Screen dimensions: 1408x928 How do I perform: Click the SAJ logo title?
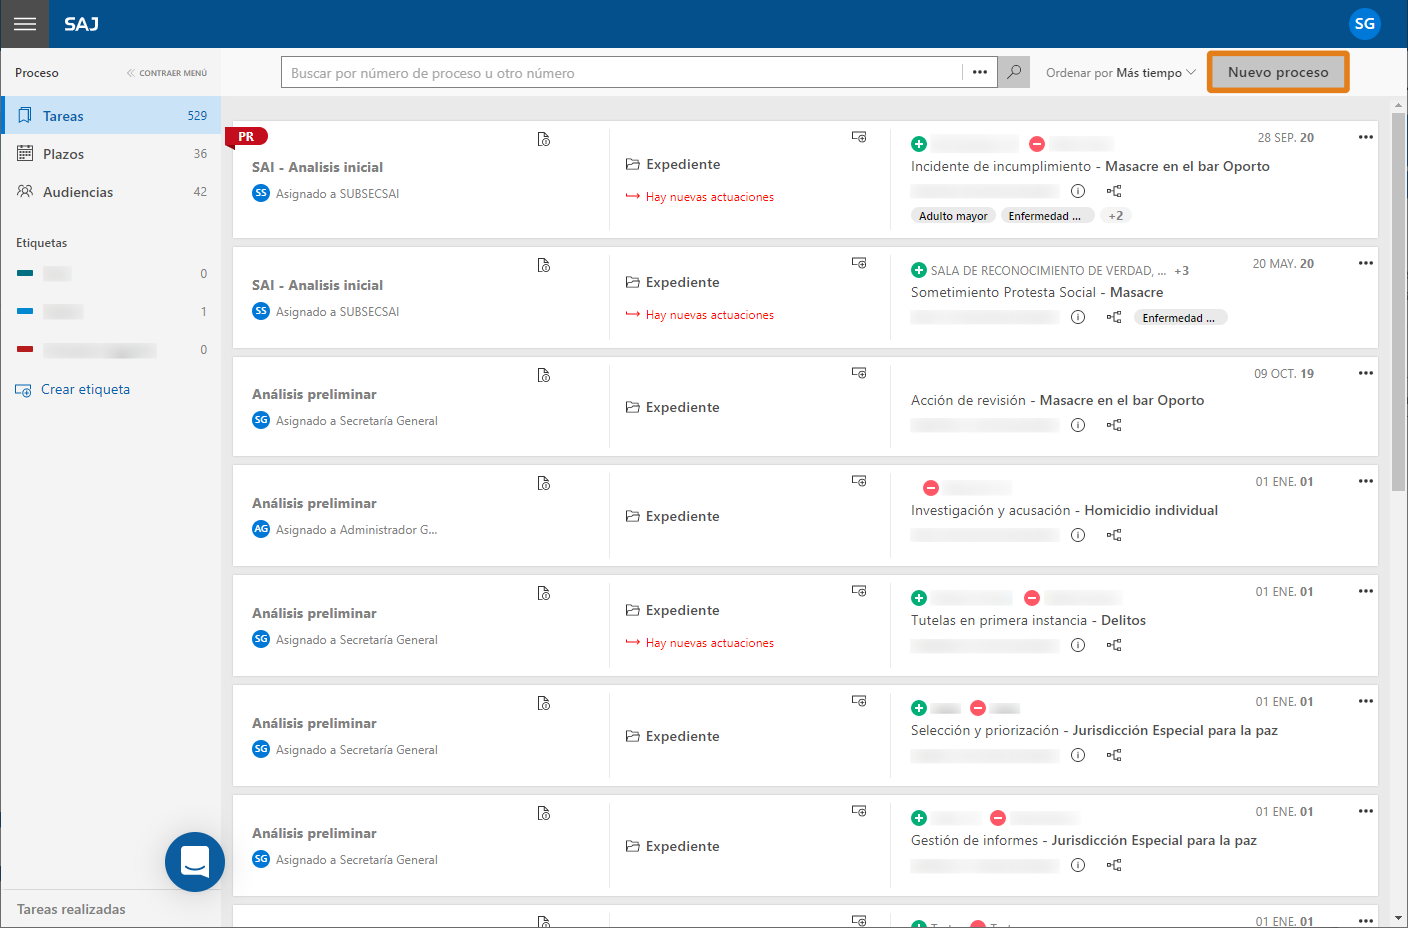pos(82,24)
